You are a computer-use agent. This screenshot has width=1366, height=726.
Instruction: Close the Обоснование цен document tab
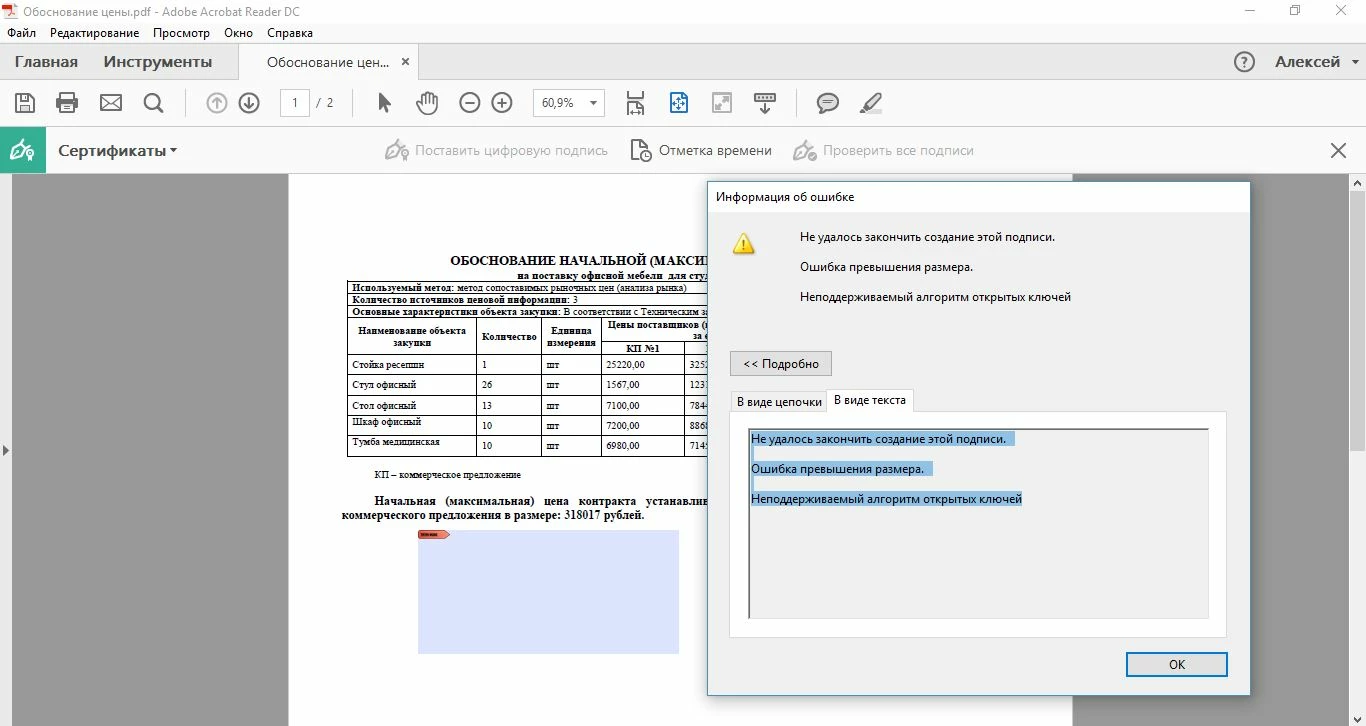405,62
